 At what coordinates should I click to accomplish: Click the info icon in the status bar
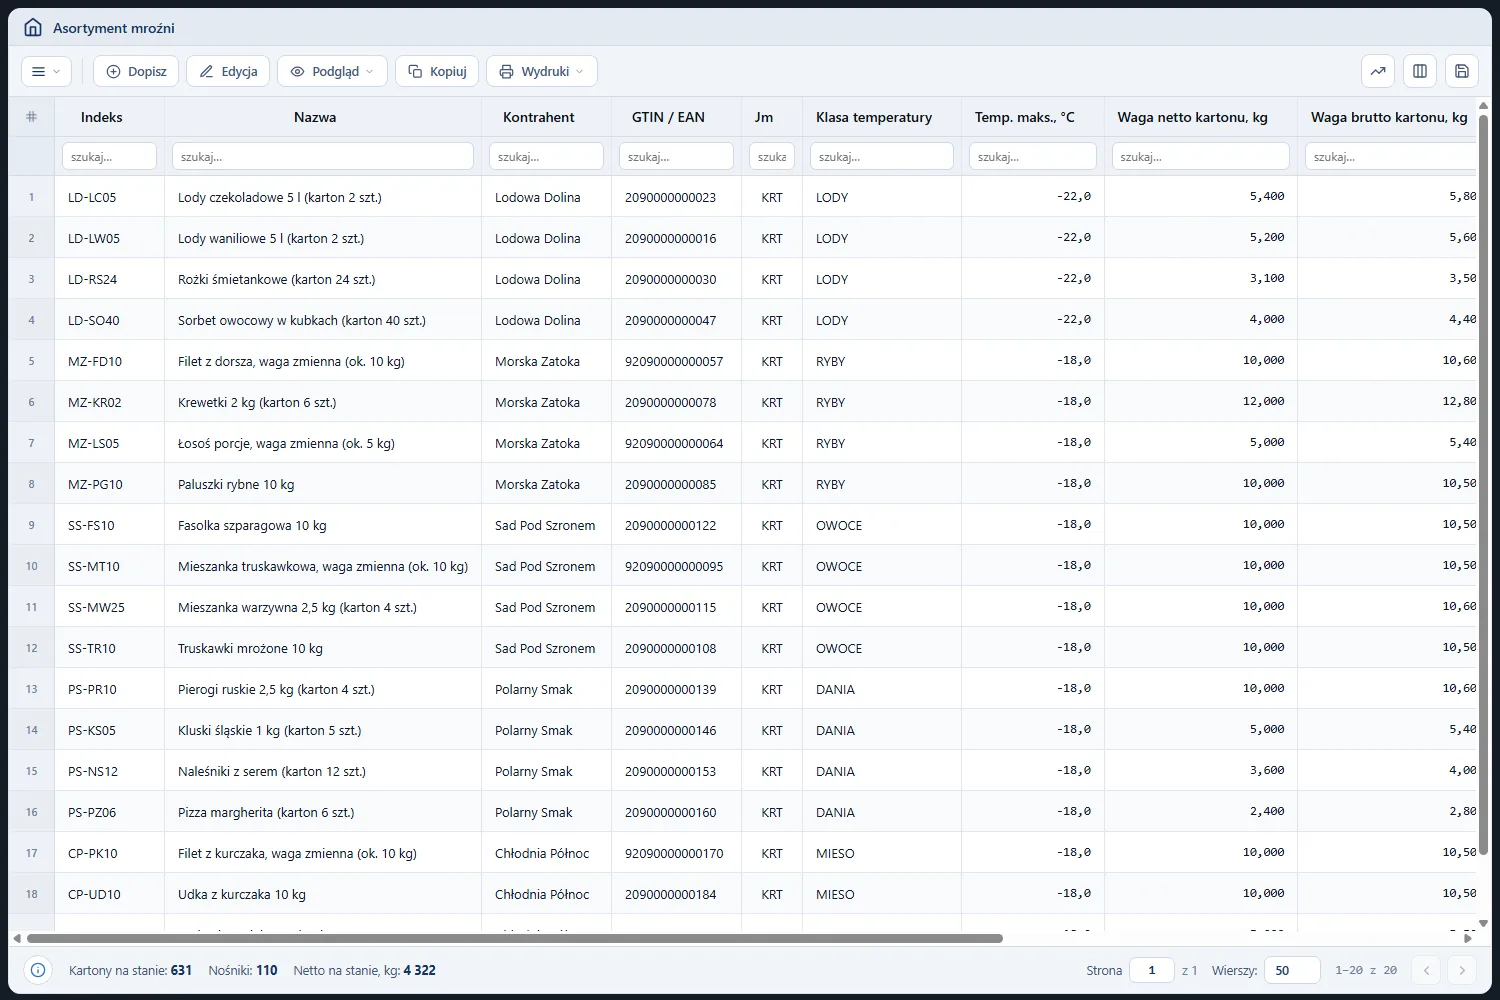pyautogui.click(x=38, y=970)
